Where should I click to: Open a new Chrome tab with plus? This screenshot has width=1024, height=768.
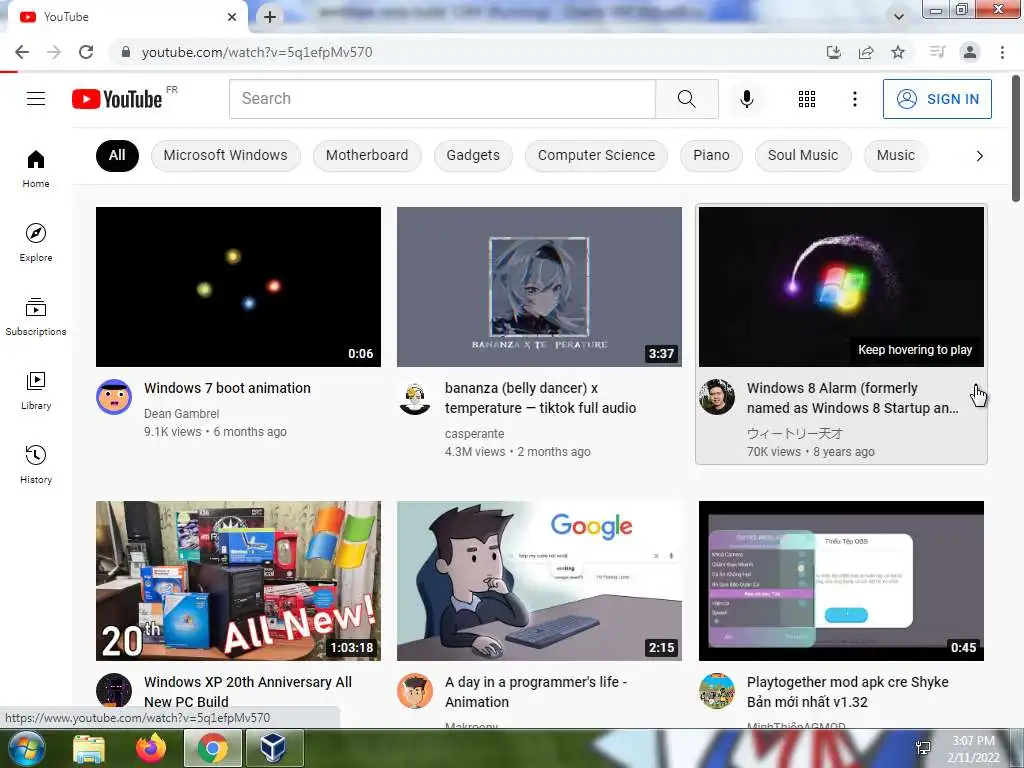click(270, 17)
